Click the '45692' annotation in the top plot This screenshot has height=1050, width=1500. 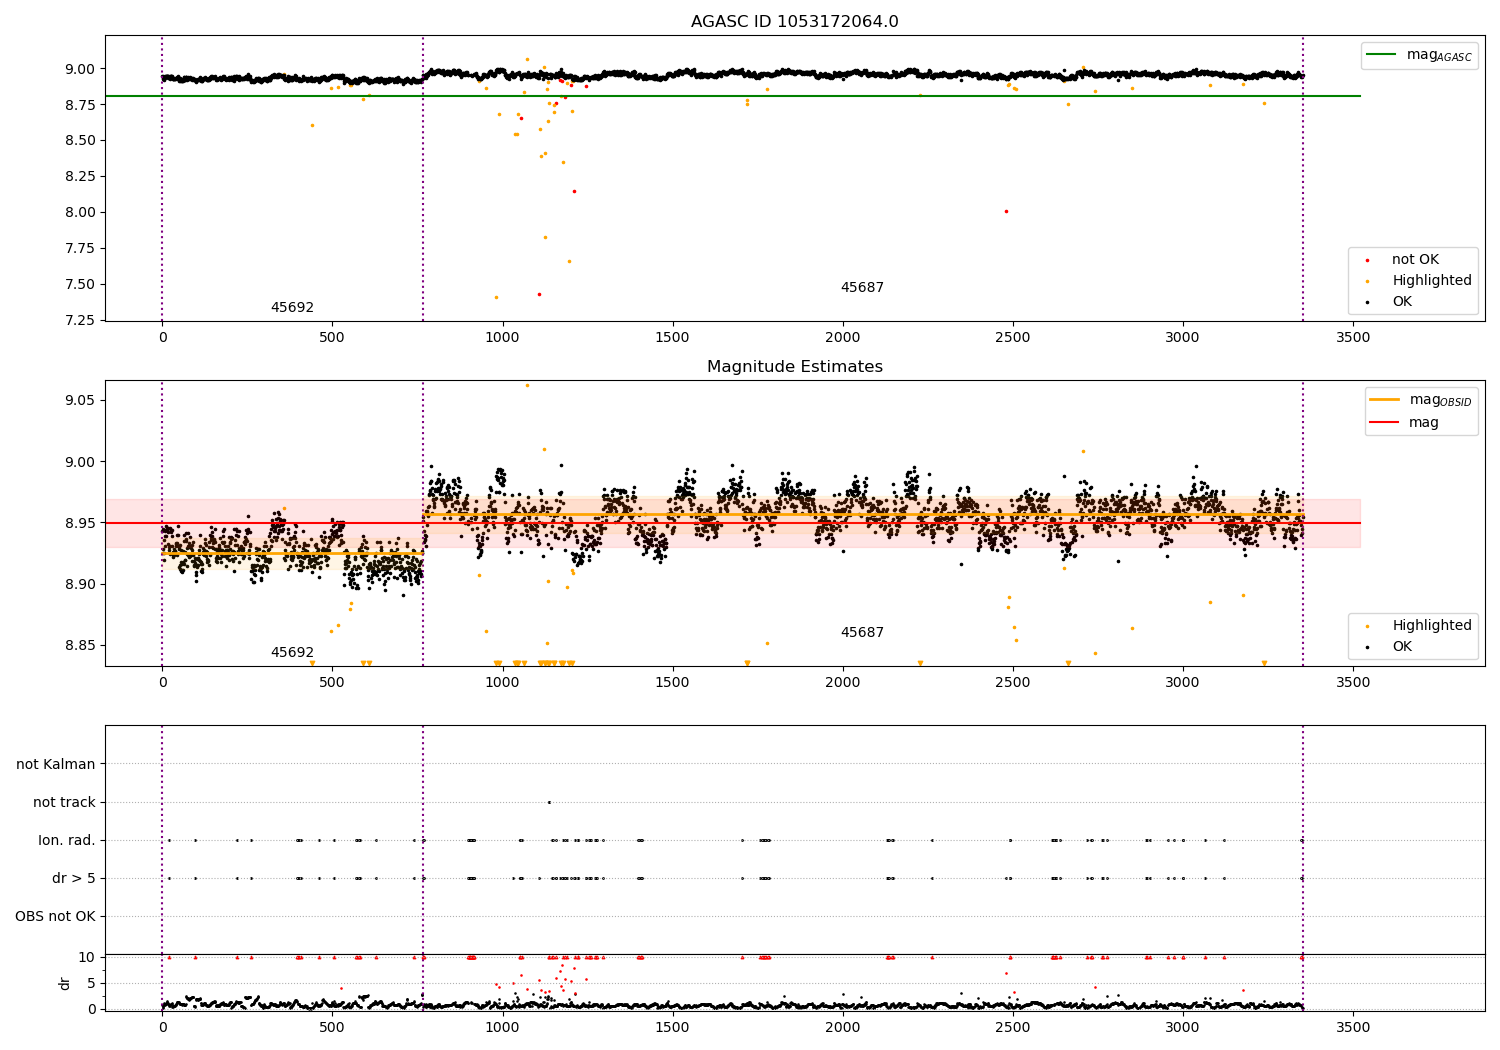tap(292, 308)
